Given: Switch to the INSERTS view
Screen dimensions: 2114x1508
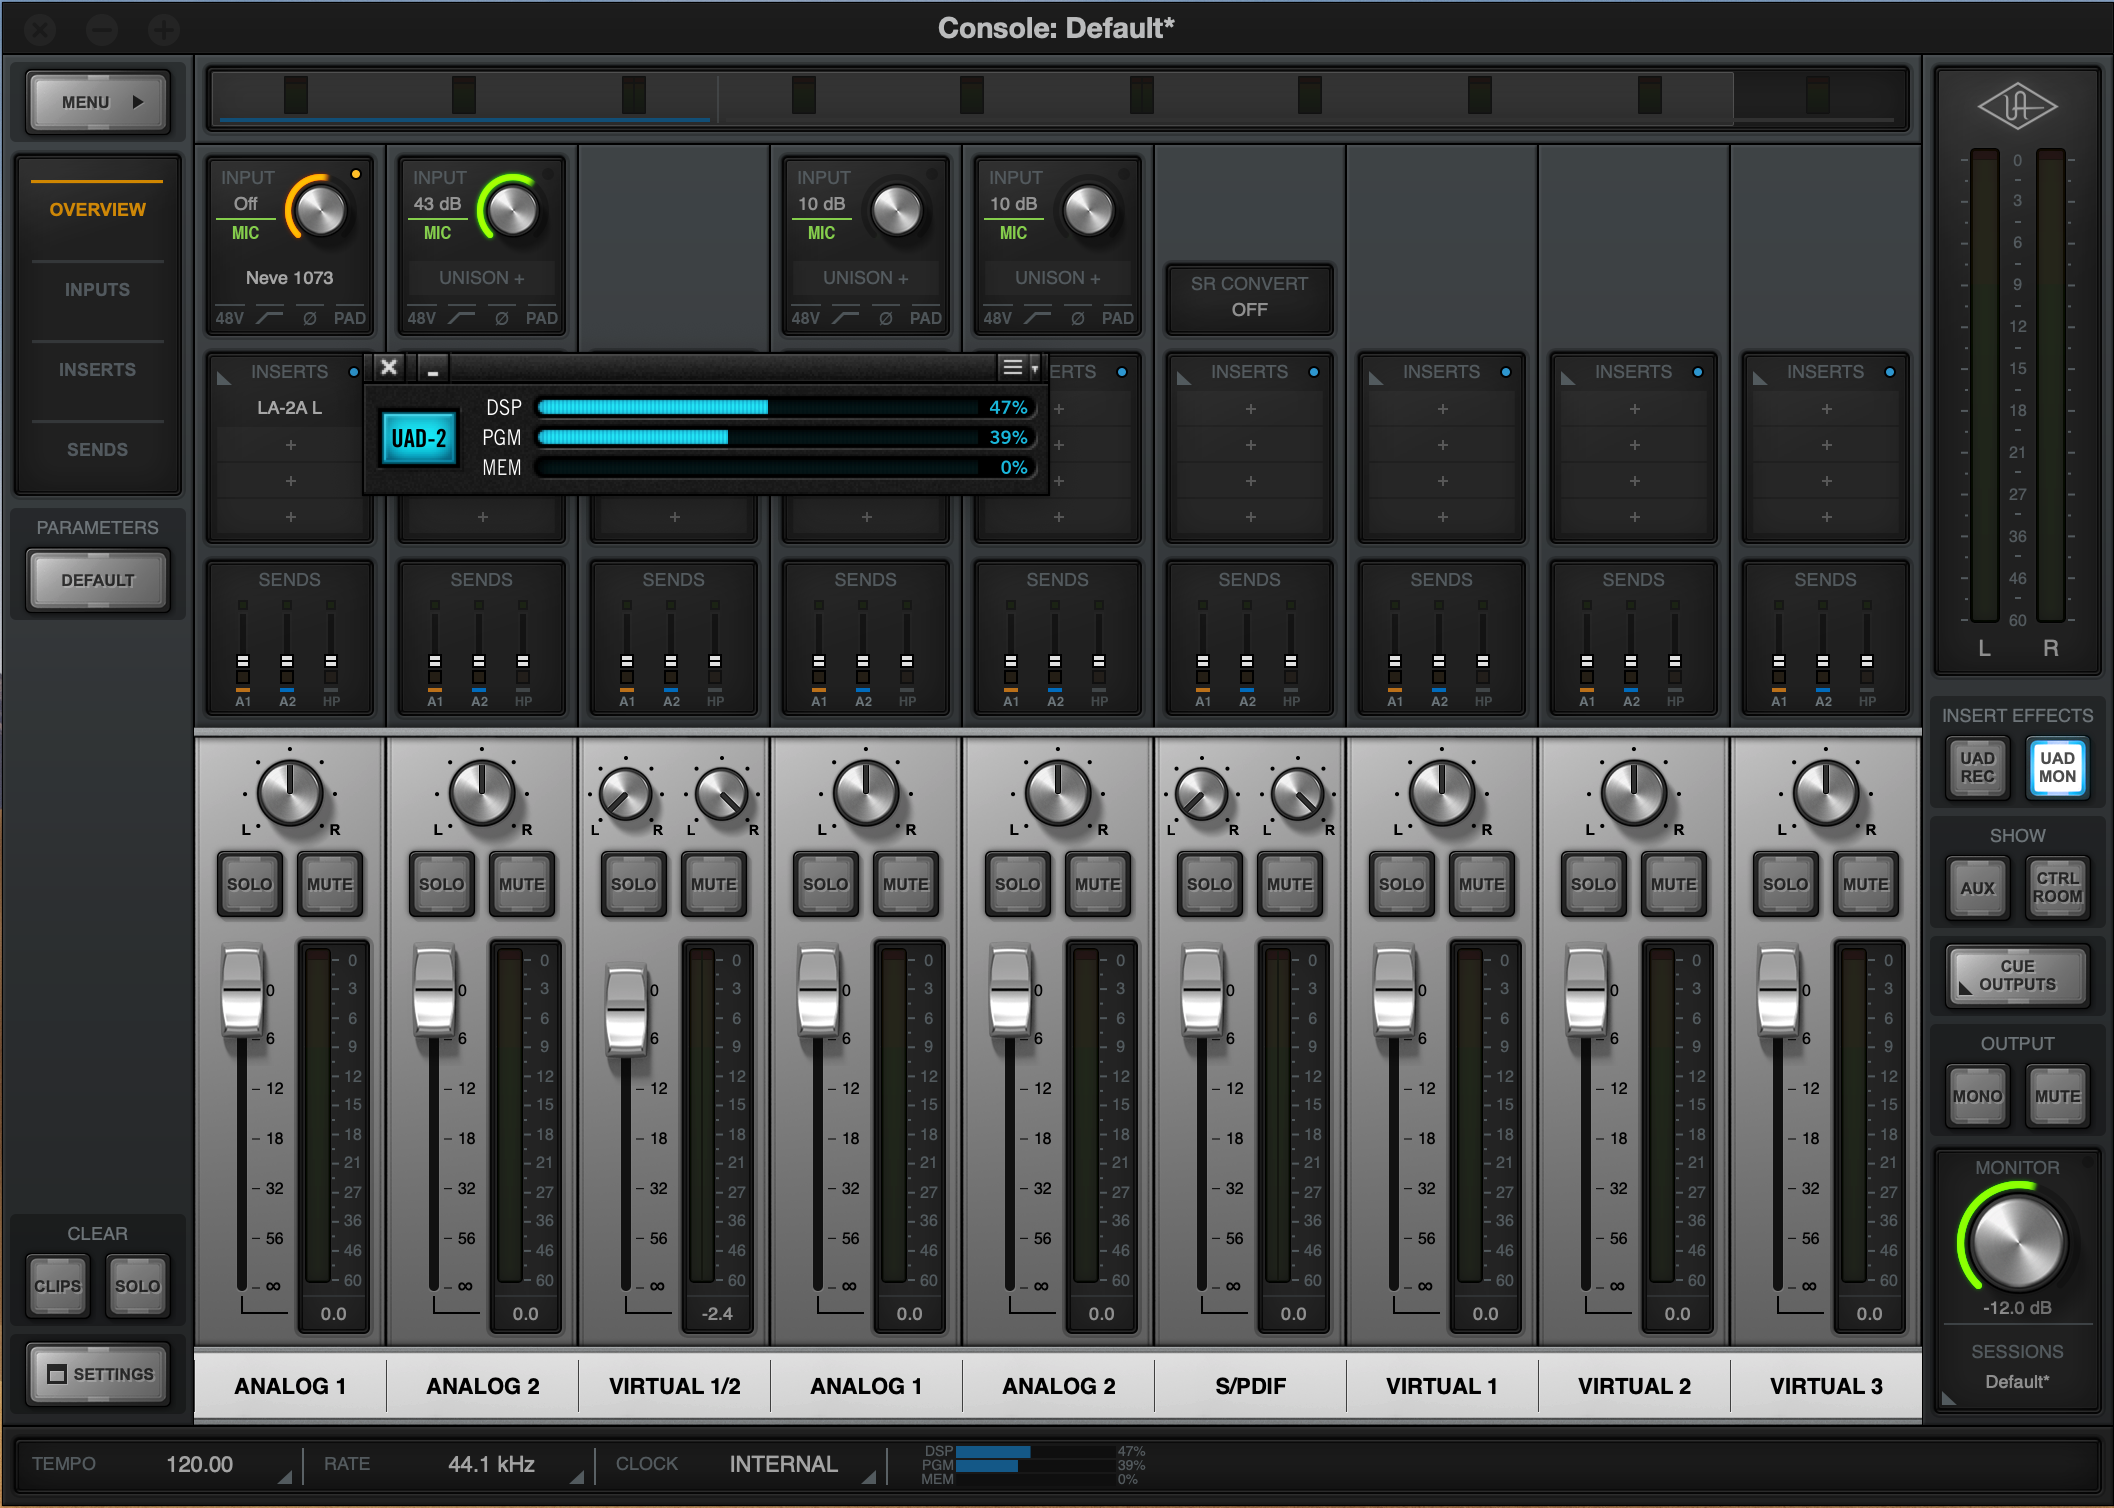Looking at the screenshot, I should [97, 369].
